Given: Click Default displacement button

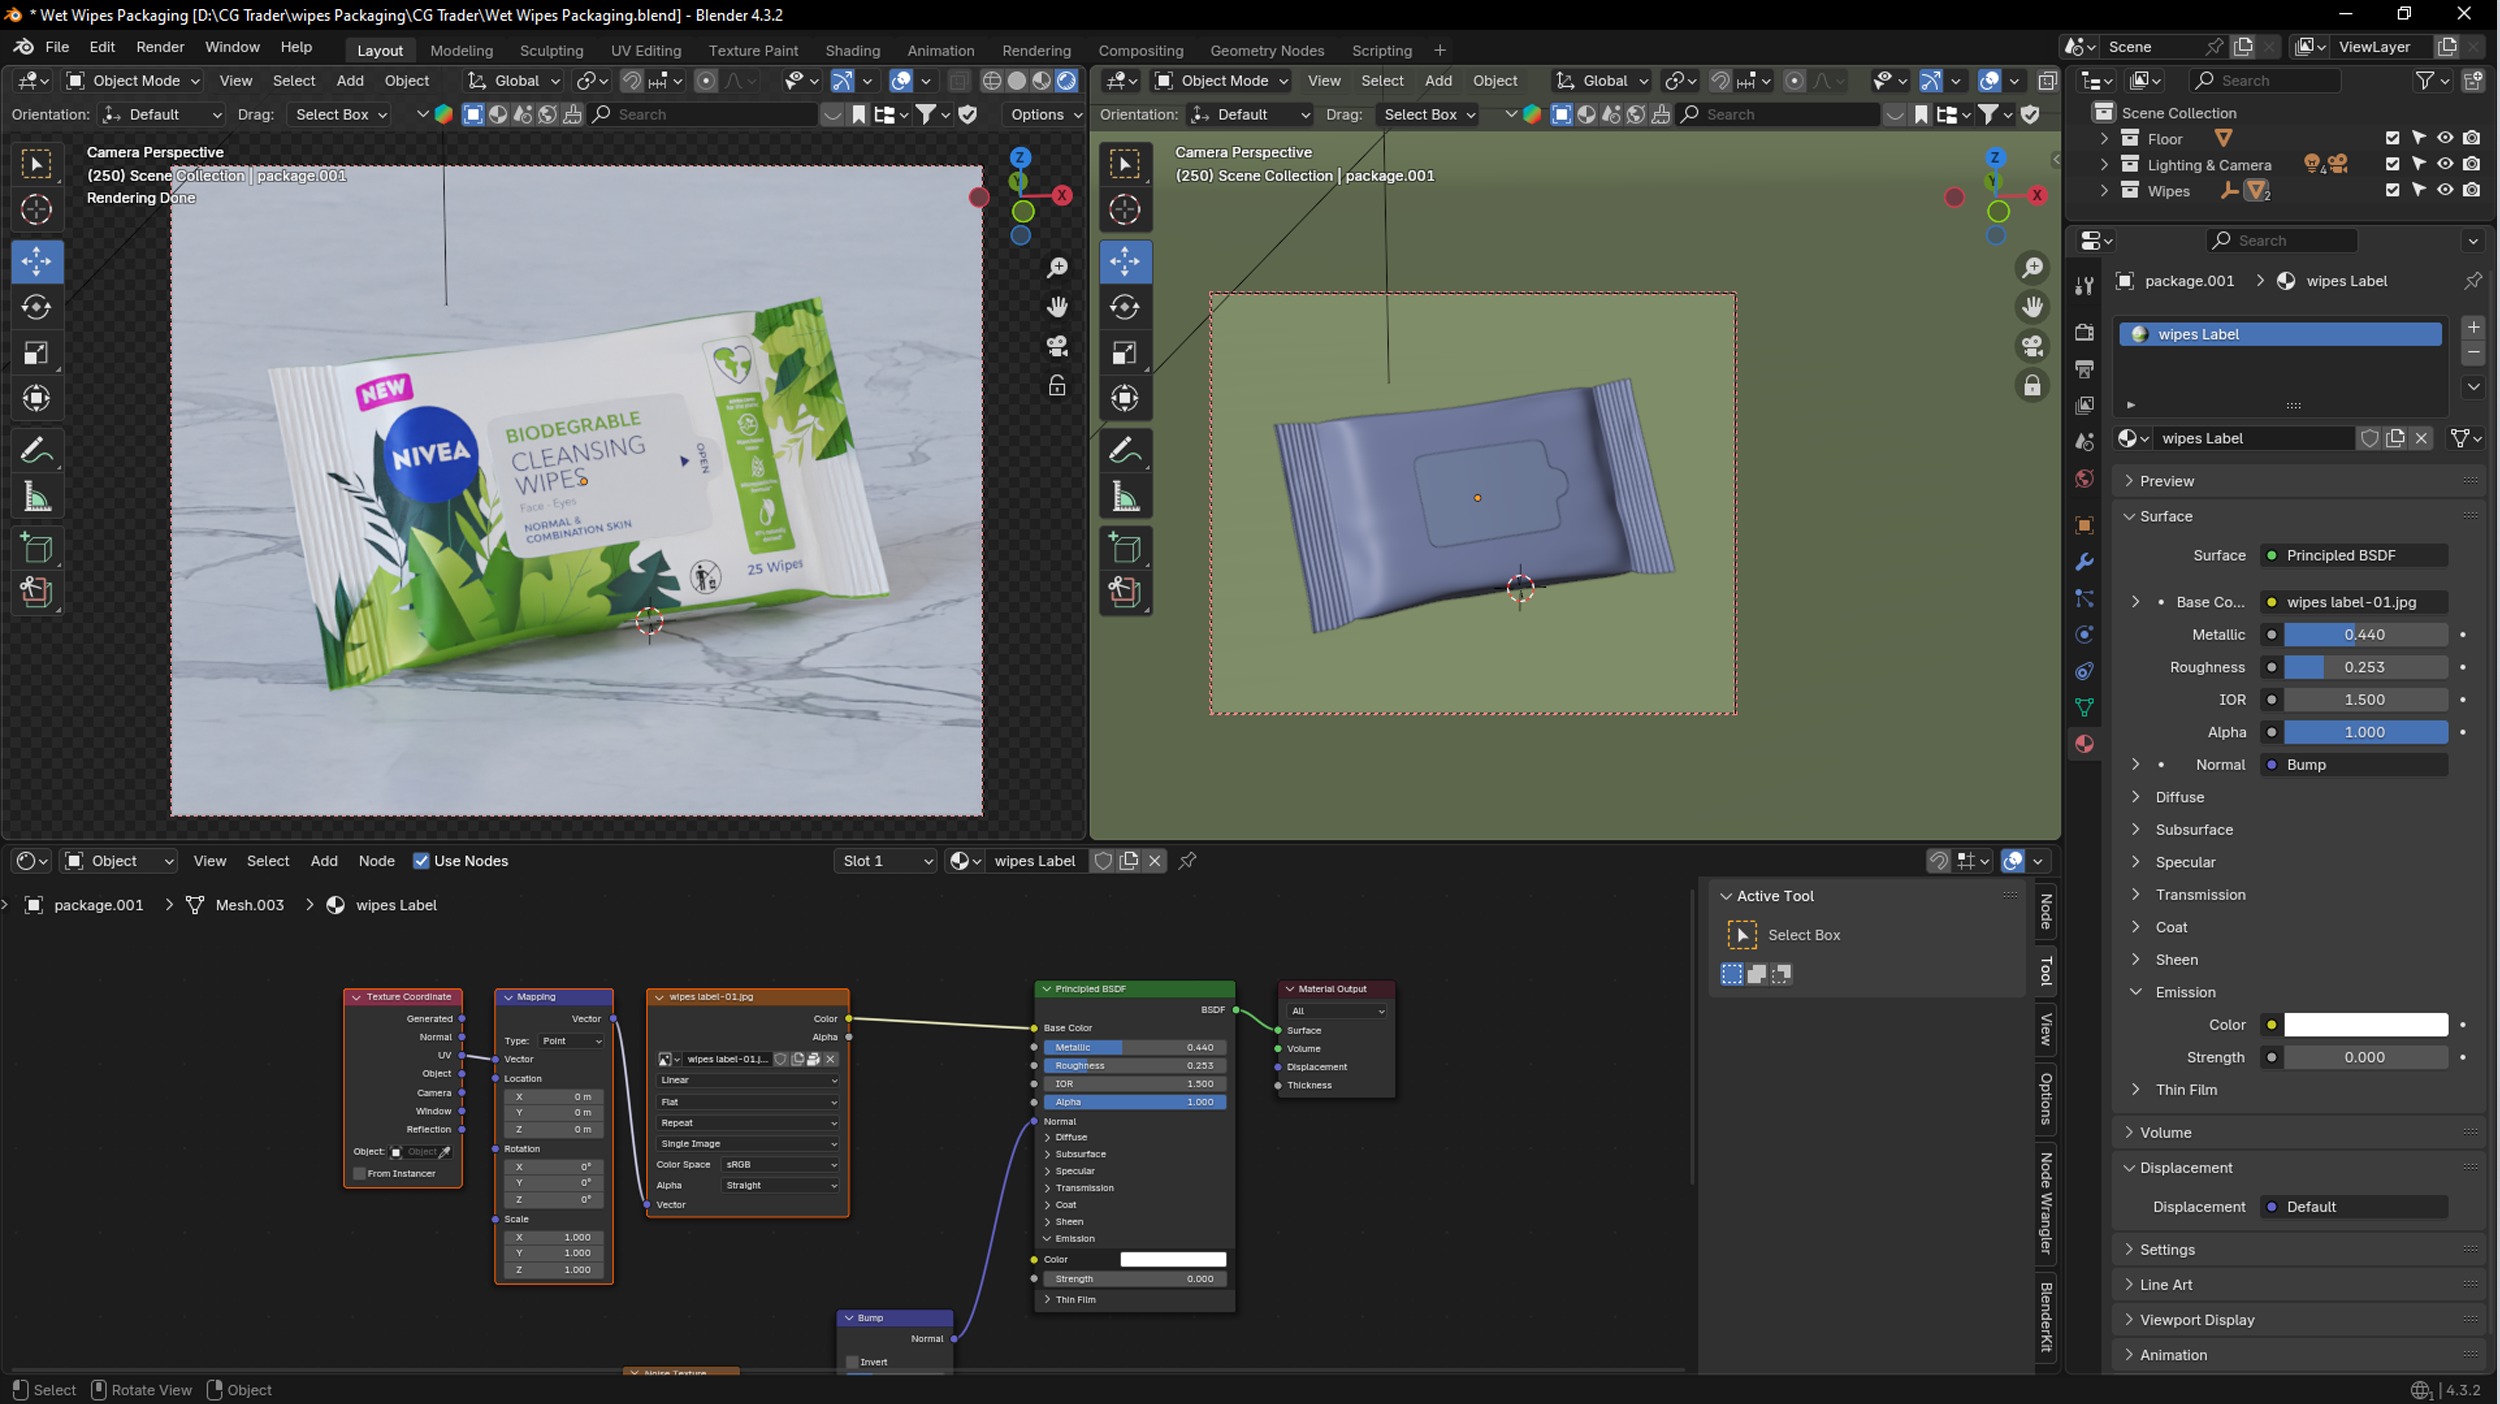Looking at the screenshot, I should click(2353, 1207).
